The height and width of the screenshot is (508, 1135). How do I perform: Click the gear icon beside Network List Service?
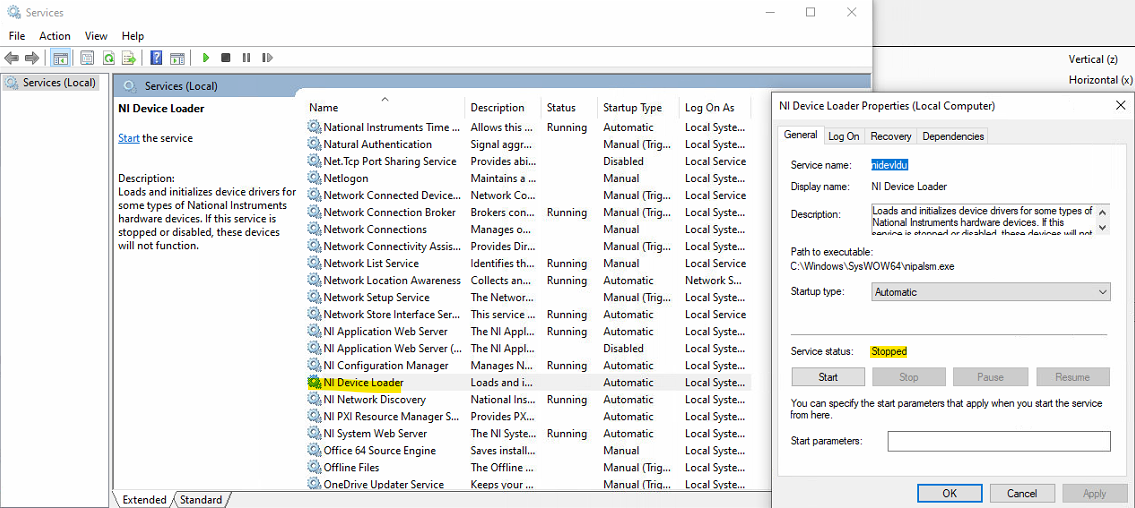(314, 263)
